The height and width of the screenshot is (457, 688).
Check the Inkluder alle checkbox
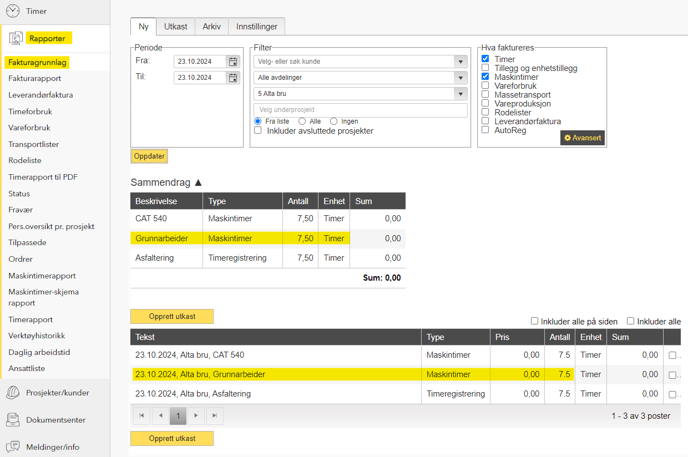[x=631, y=321]
